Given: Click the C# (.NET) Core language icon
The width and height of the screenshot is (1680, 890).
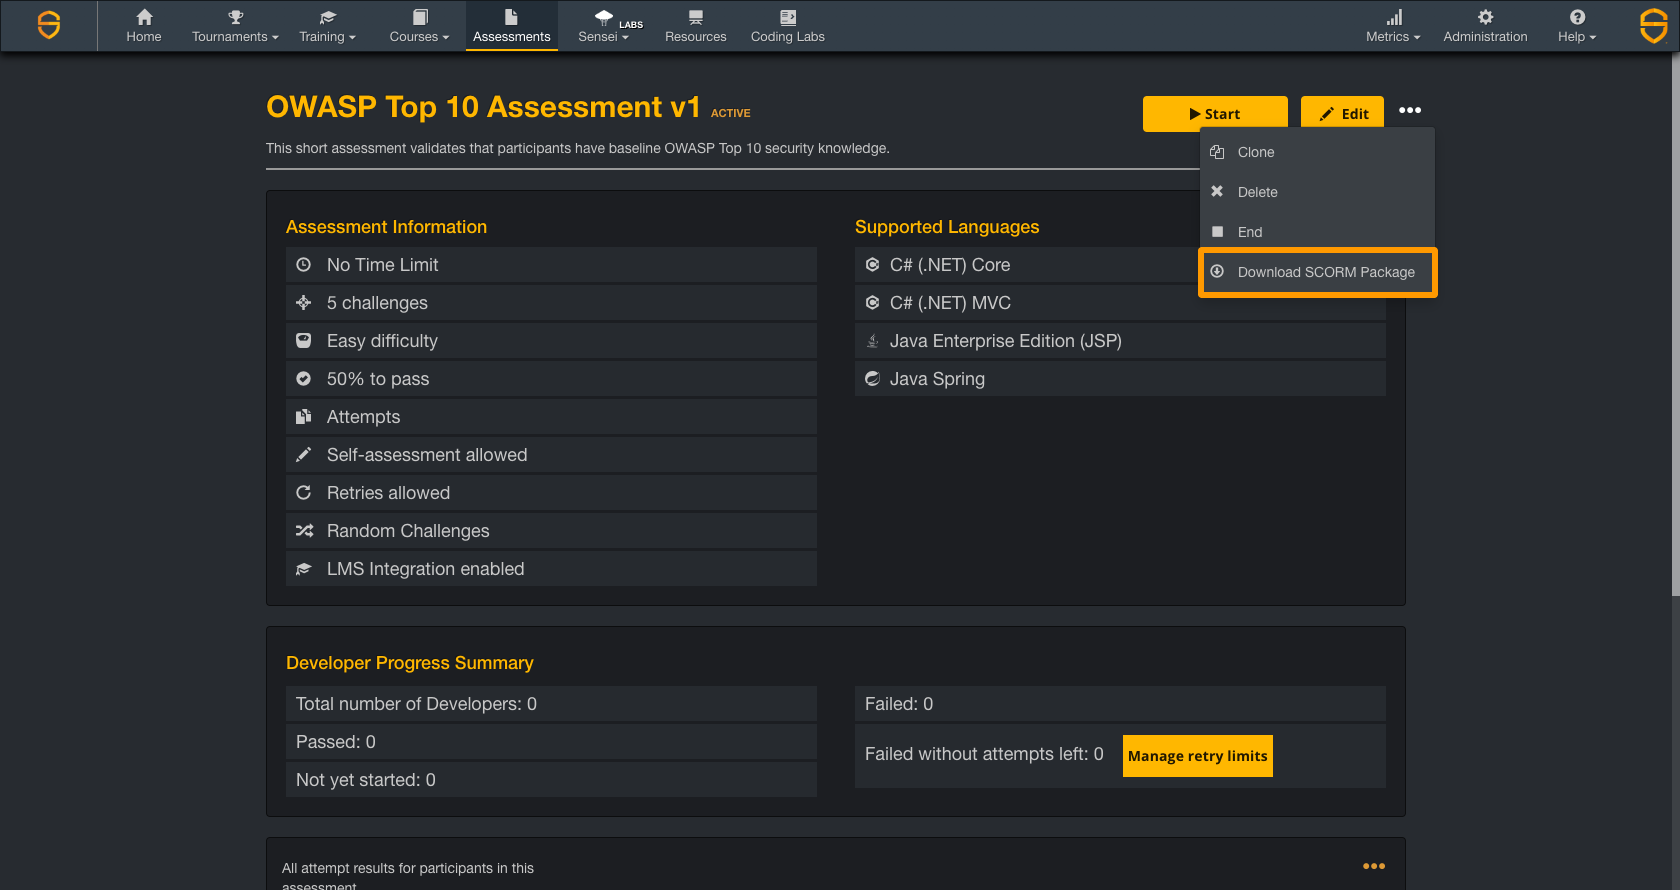Looking at the screenshot, I should 872,265.
